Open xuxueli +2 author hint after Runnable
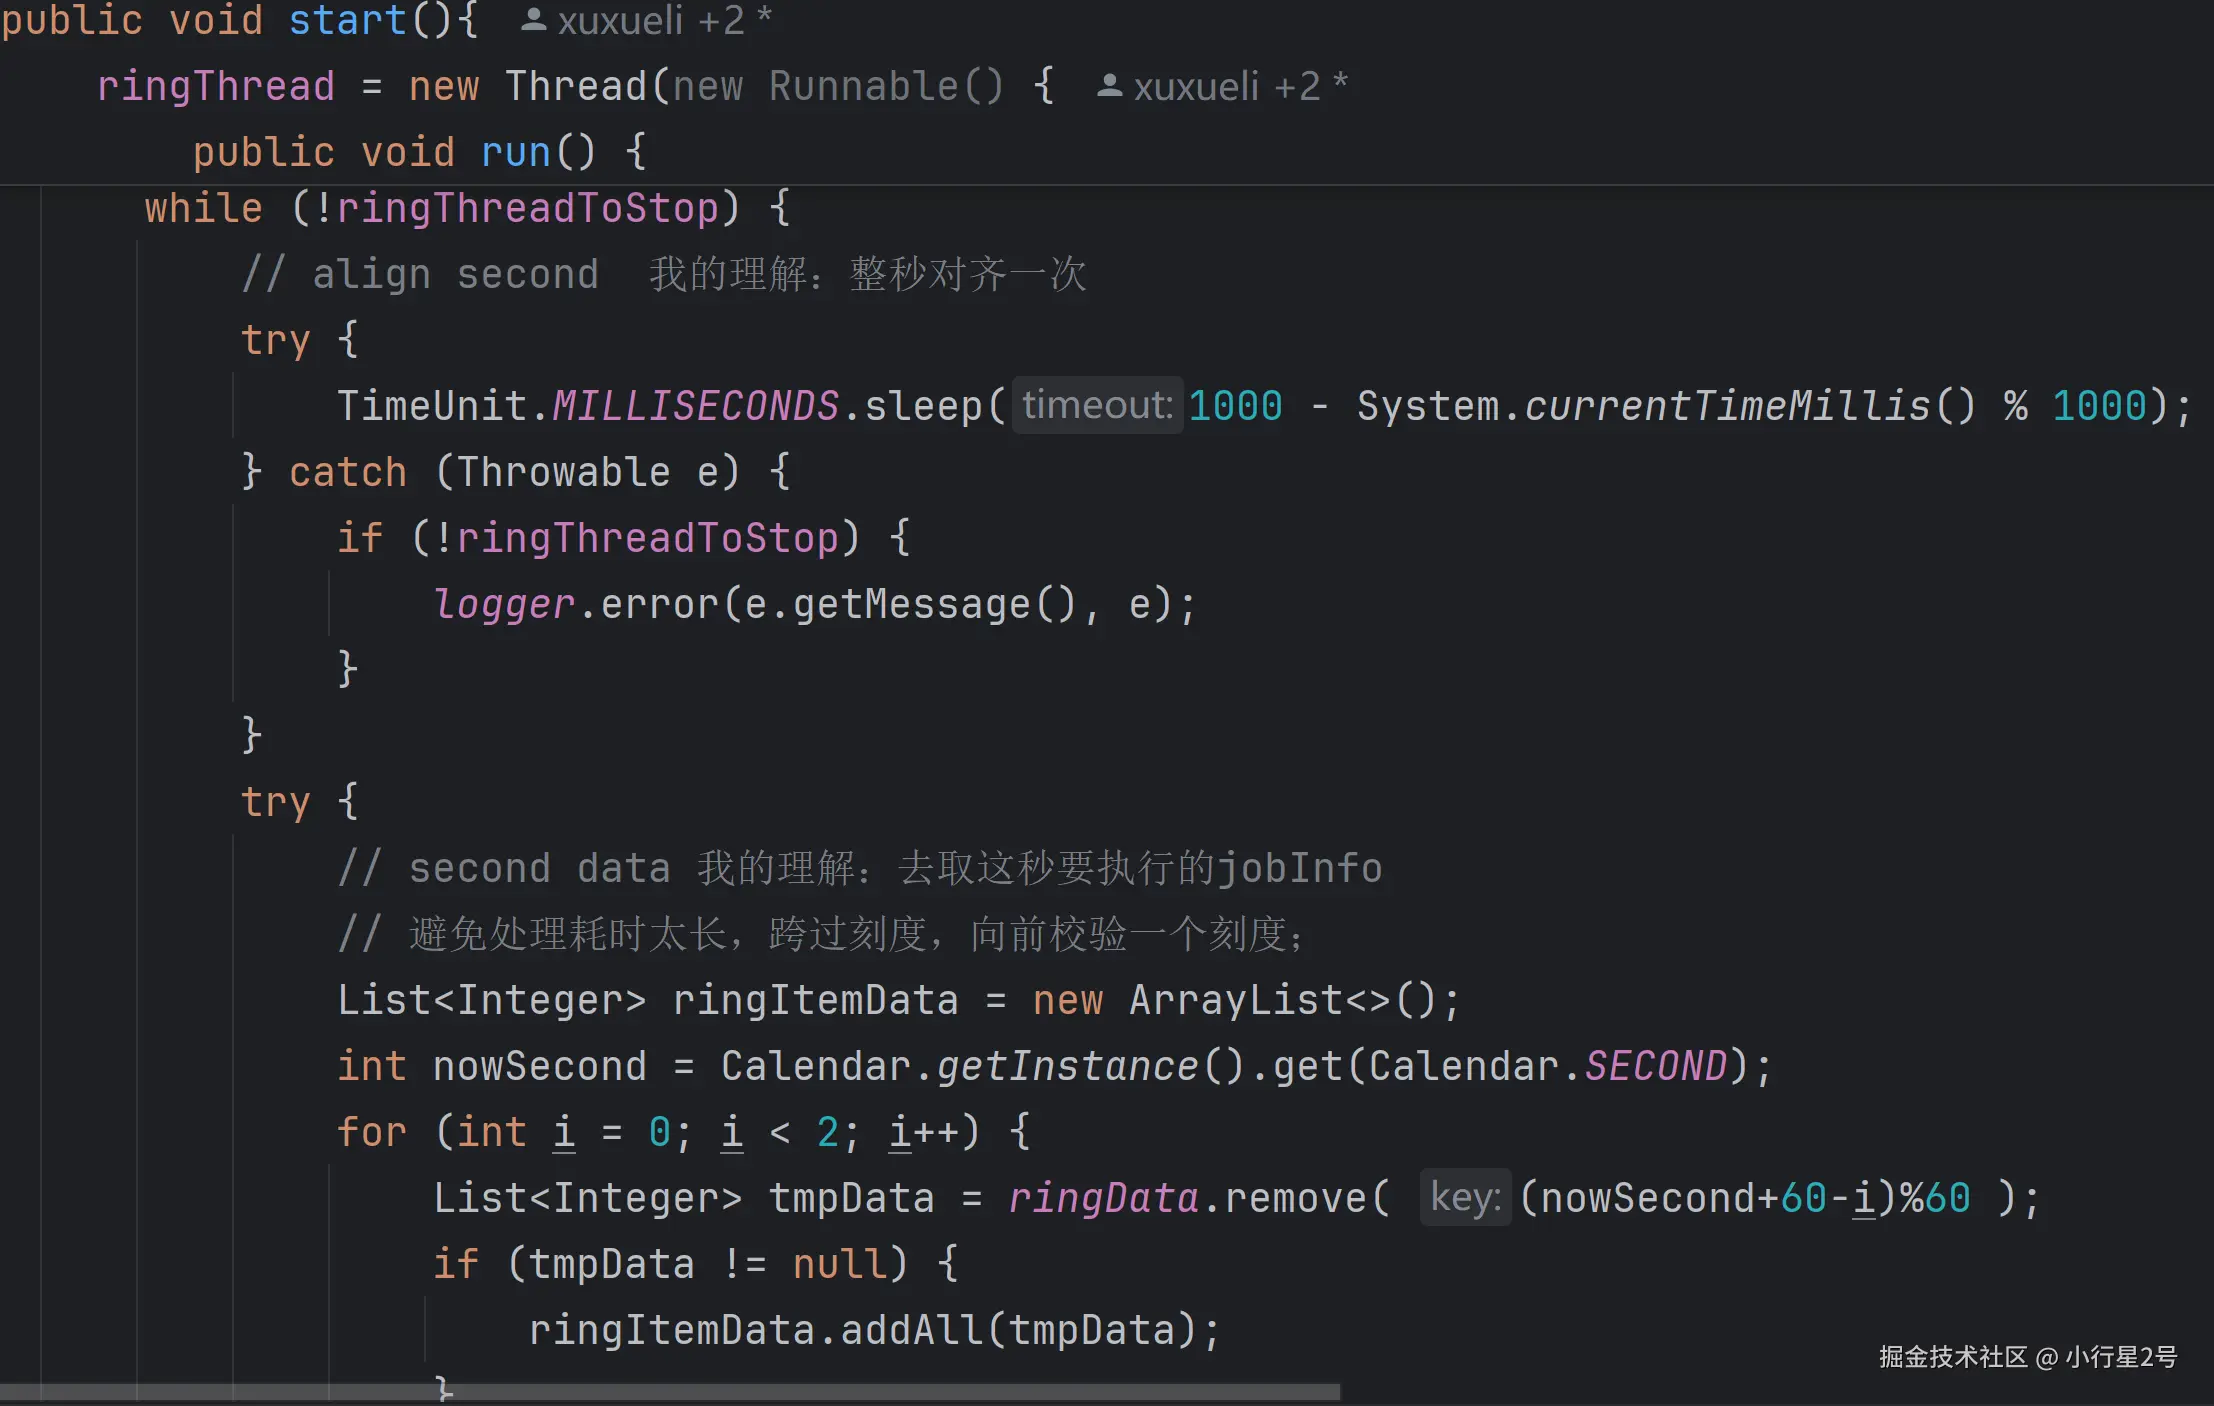The width and height of the screenshot is (2214, 1406). click(1228, 87)
